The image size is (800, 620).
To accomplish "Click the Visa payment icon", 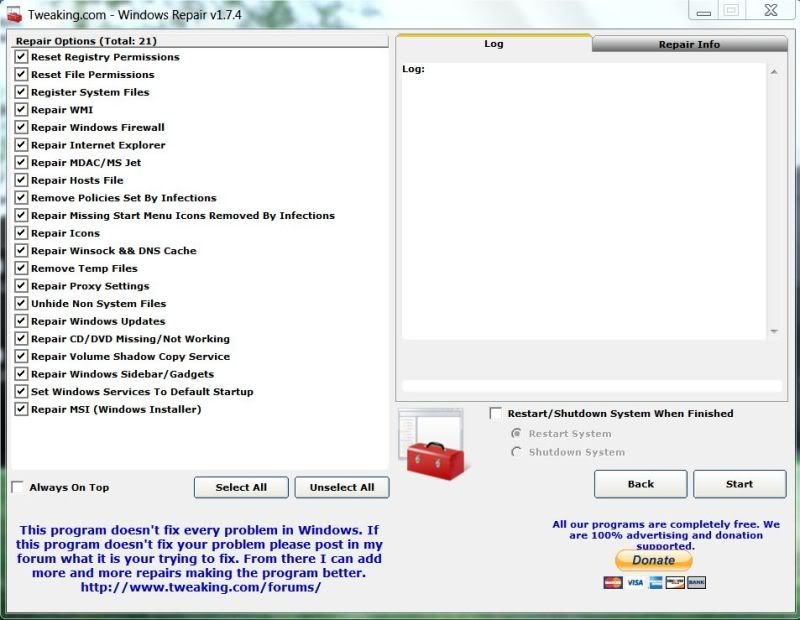I will click(x=635, y=582).
